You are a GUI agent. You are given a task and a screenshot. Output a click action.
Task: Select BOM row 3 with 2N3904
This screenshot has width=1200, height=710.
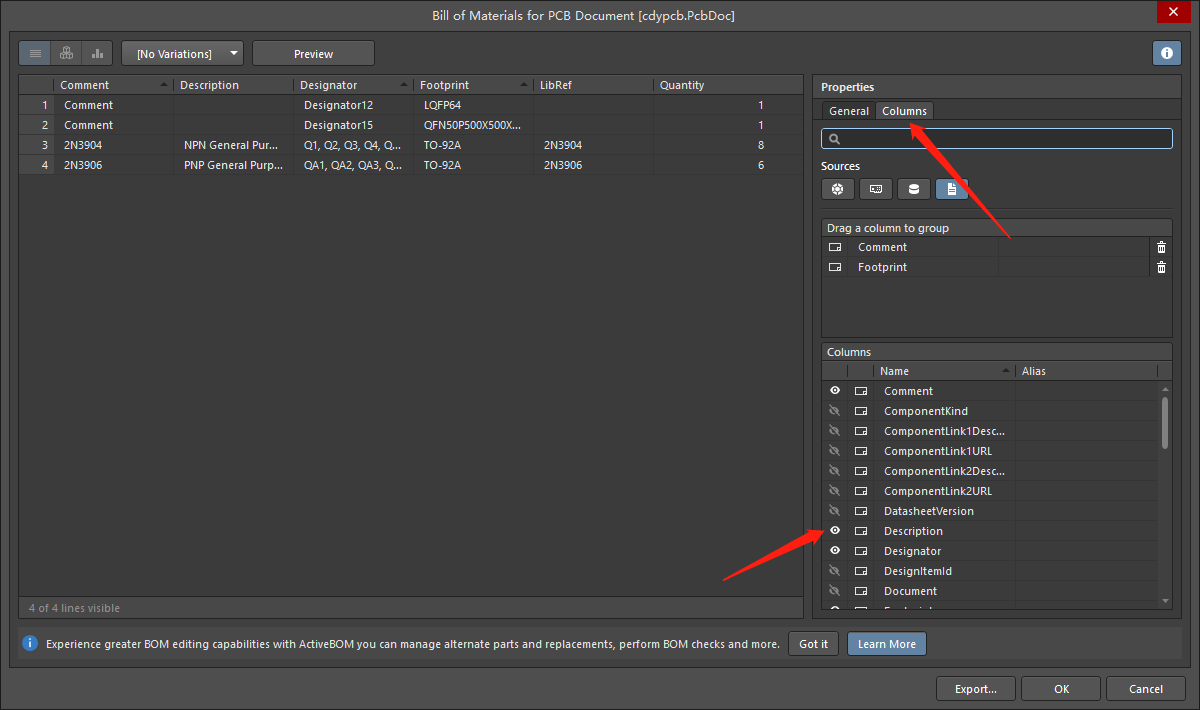click(411, 145)
